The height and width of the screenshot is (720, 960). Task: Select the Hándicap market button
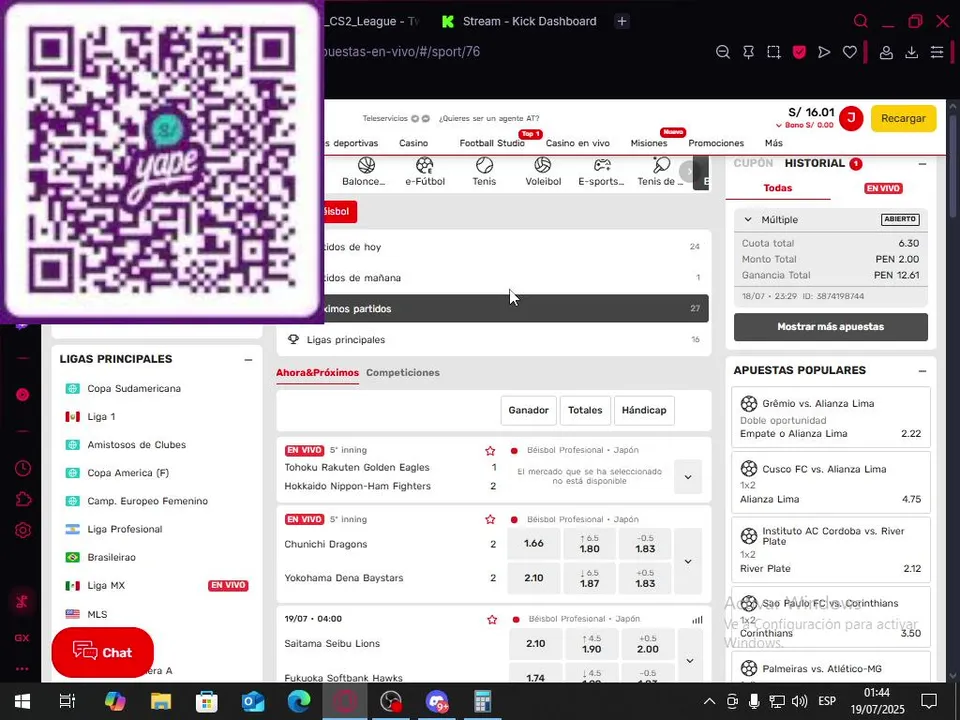point(644,410)
